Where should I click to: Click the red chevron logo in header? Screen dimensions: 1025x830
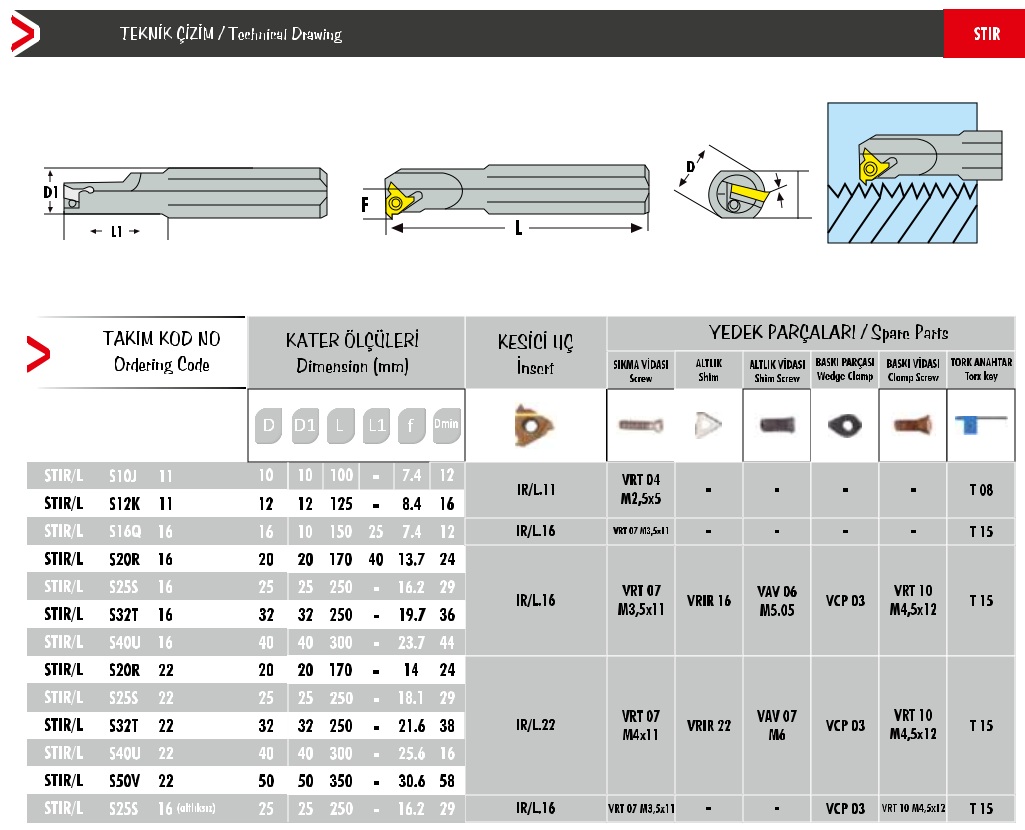25,33
